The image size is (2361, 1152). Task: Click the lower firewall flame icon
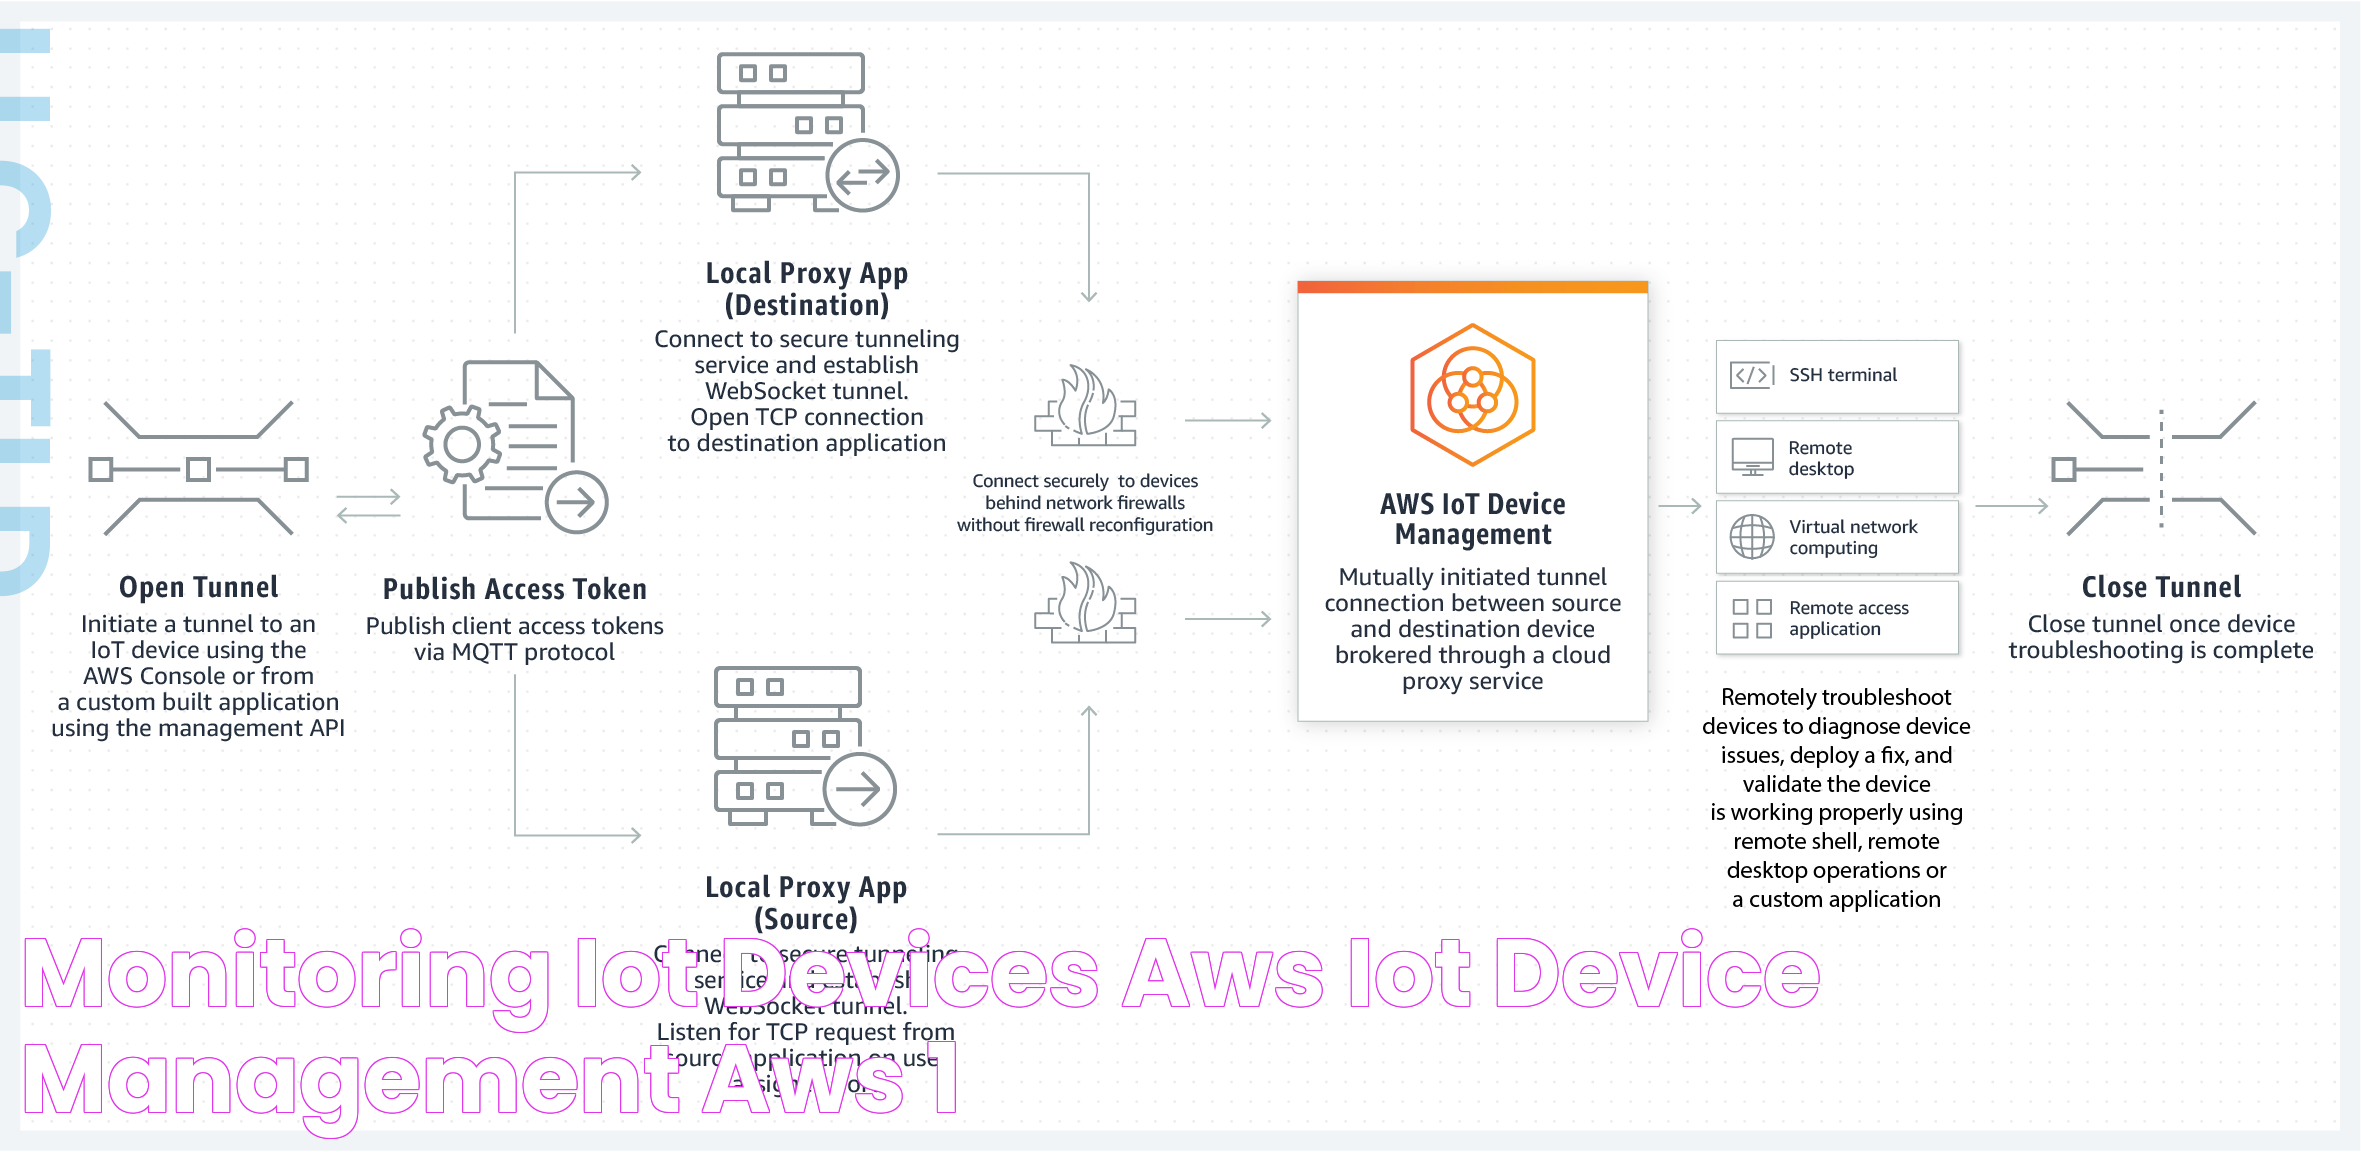pyautogui.click(x=1085, y=602)
